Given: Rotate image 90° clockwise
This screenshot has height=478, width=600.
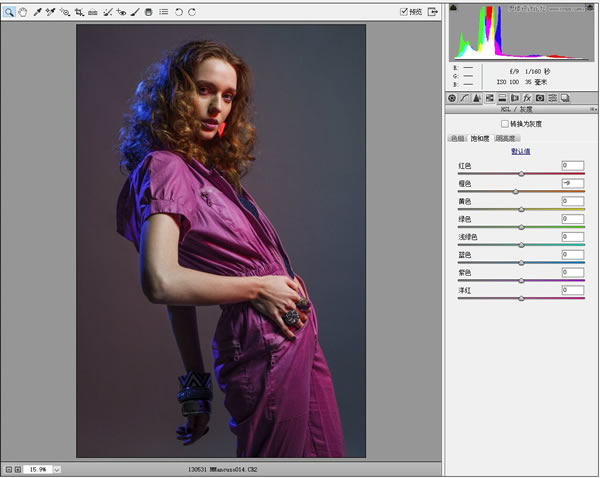Looking at the screenshot, I should pyautogui.click(x=192, y=12).
